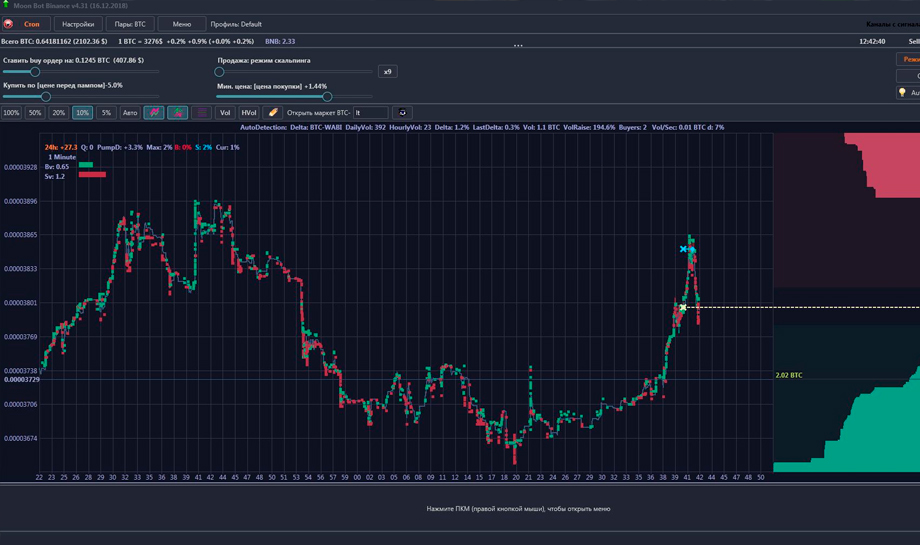
Task: Enable the Авто order size toggle
Action: (x=130, y=113)
